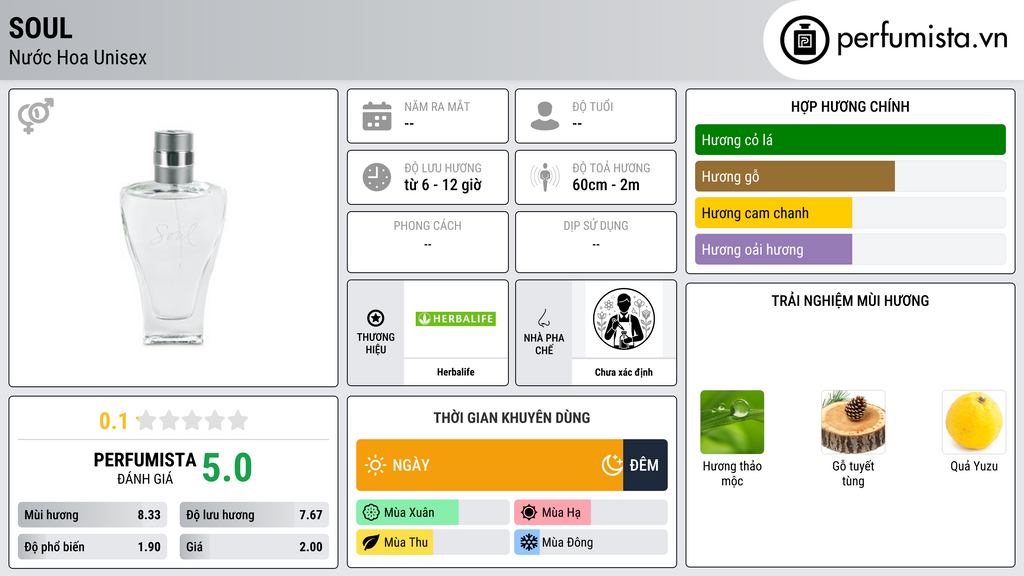Click the Mùa Thu season bar
This screenshot has height=576, width=1024.
pyautogui.click(x=432, y=542)
